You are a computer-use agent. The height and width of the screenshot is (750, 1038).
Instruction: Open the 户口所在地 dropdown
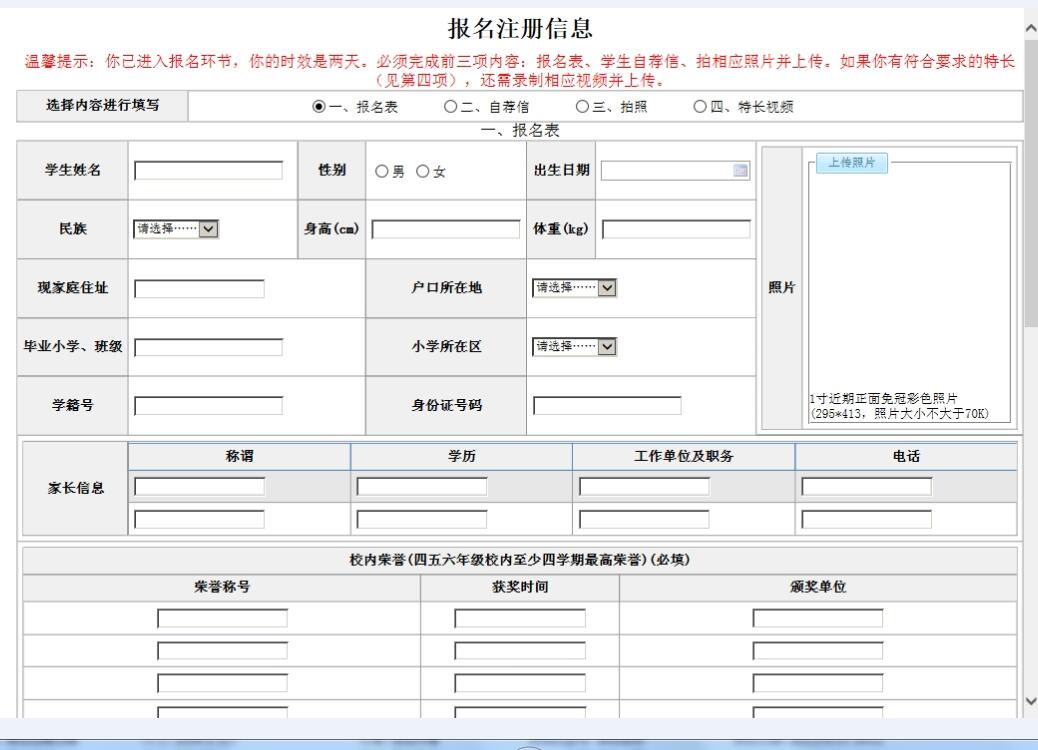[575, 288]
